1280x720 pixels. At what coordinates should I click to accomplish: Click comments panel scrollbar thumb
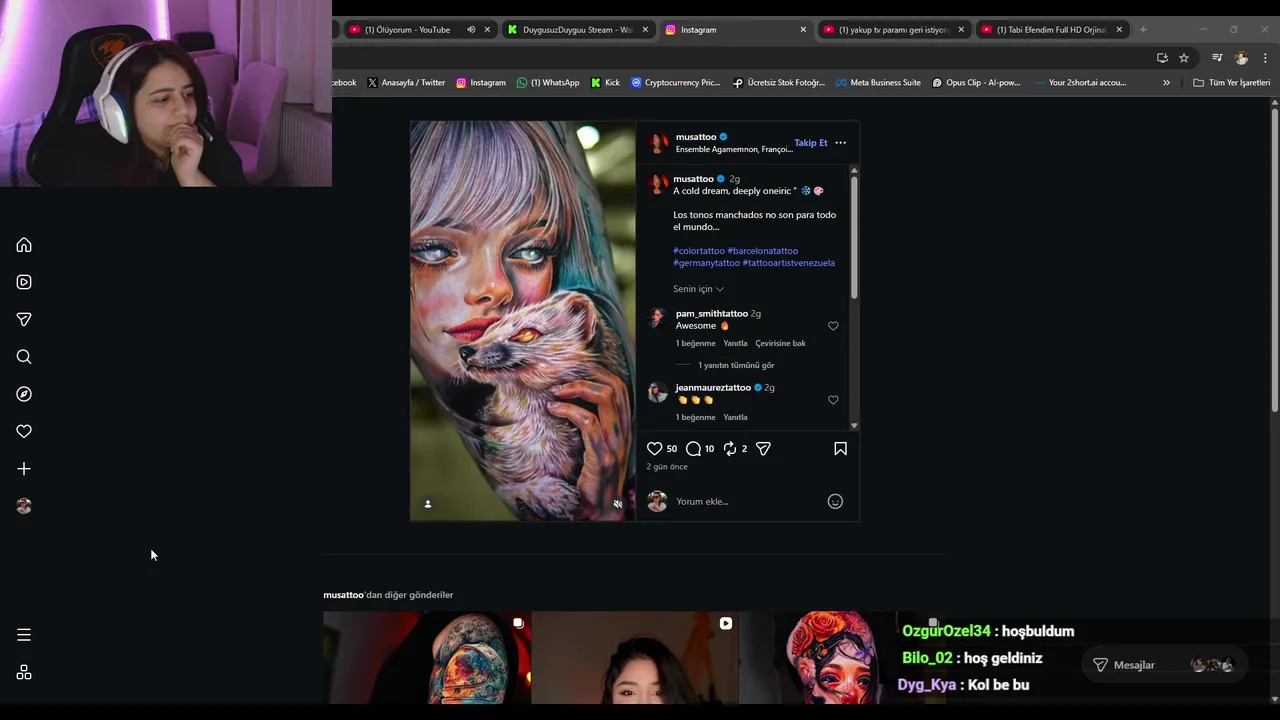pos(854,237)
